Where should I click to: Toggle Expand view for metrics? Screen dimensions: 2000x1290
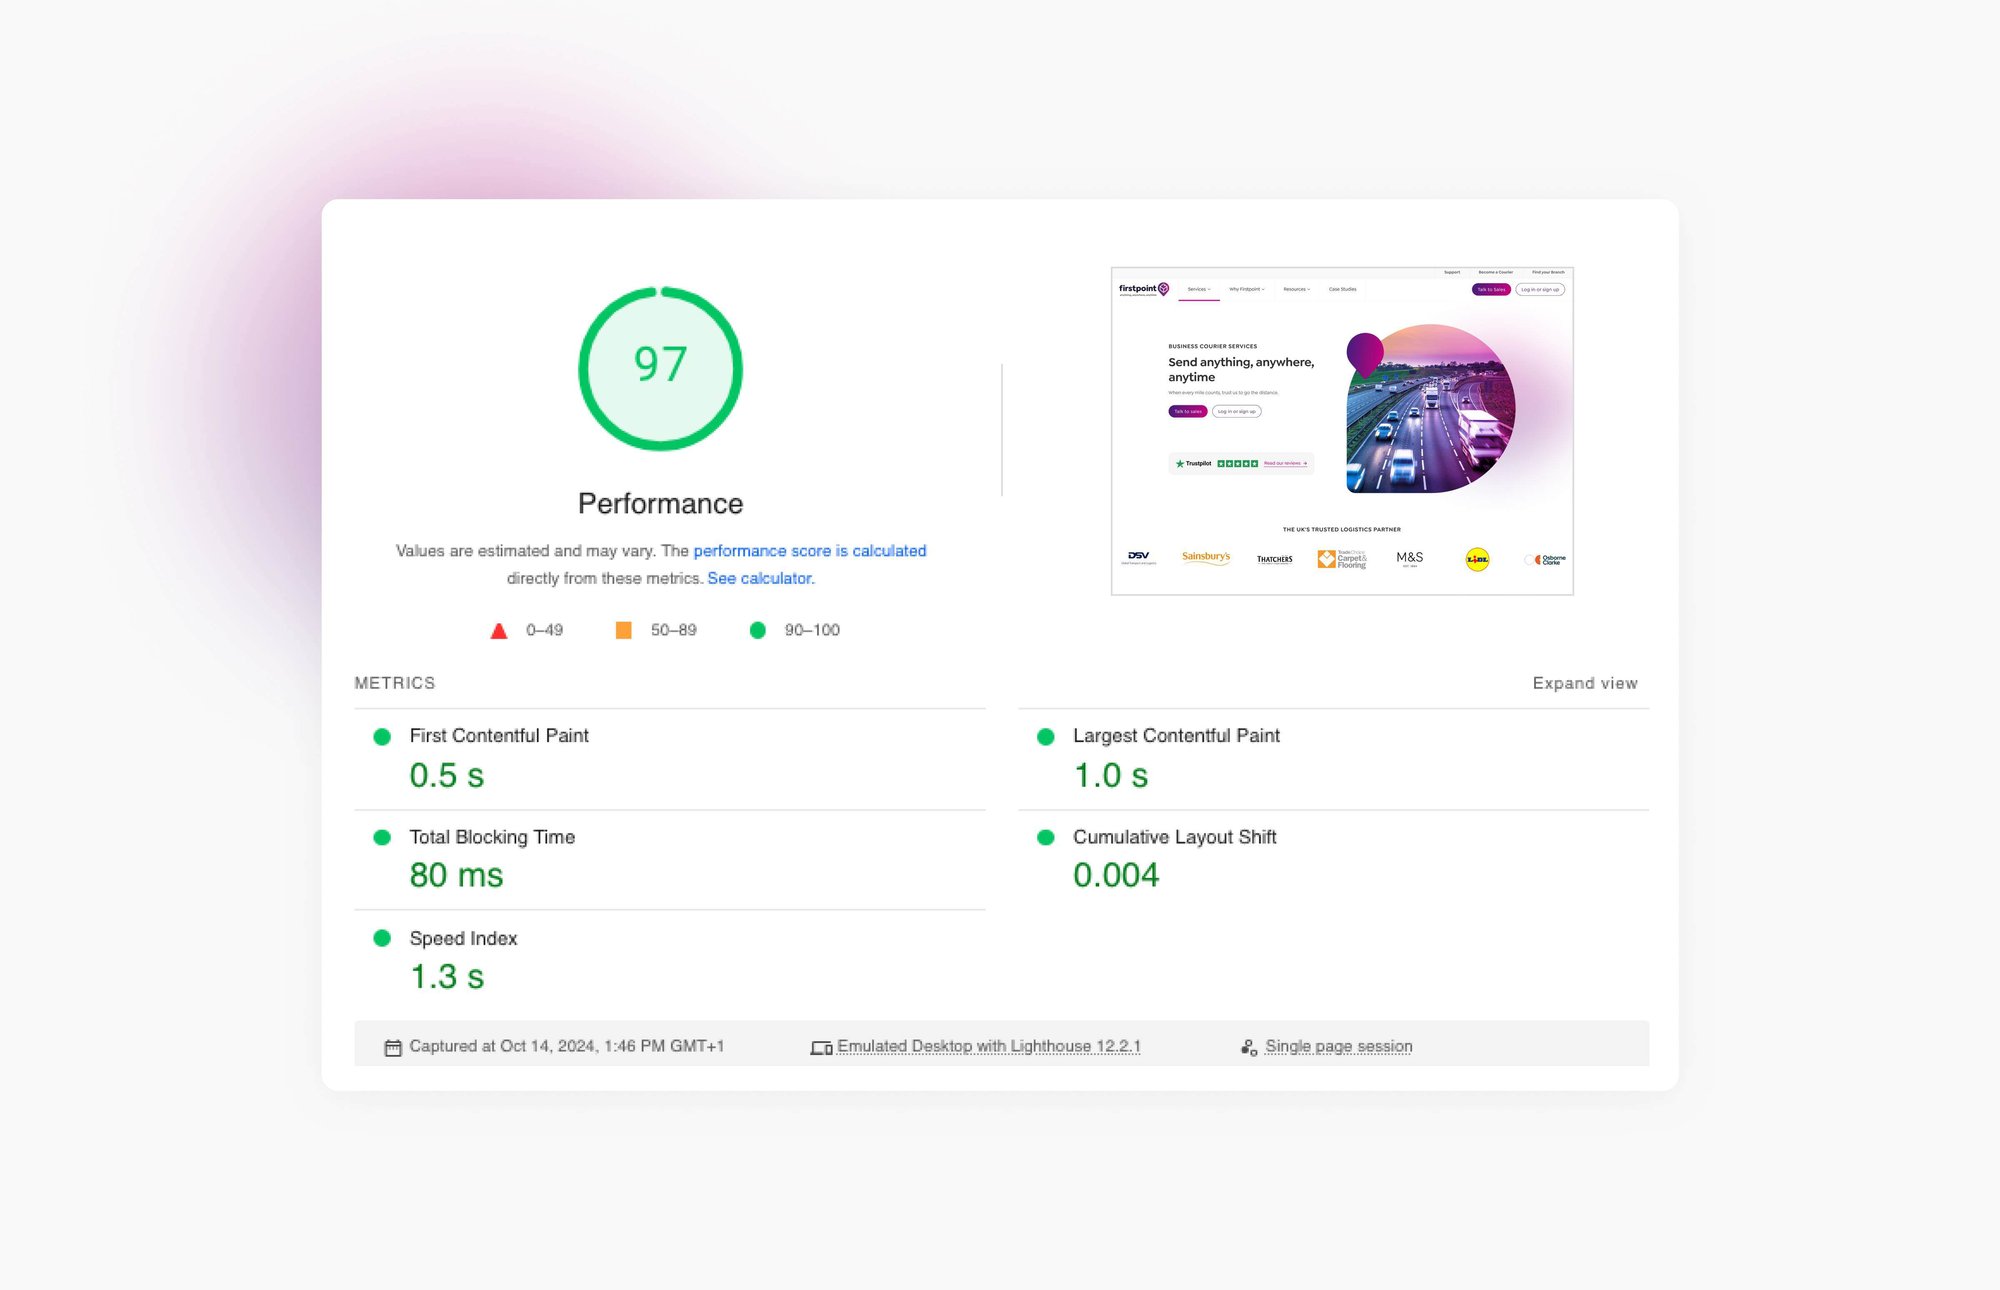(1584, 683)
